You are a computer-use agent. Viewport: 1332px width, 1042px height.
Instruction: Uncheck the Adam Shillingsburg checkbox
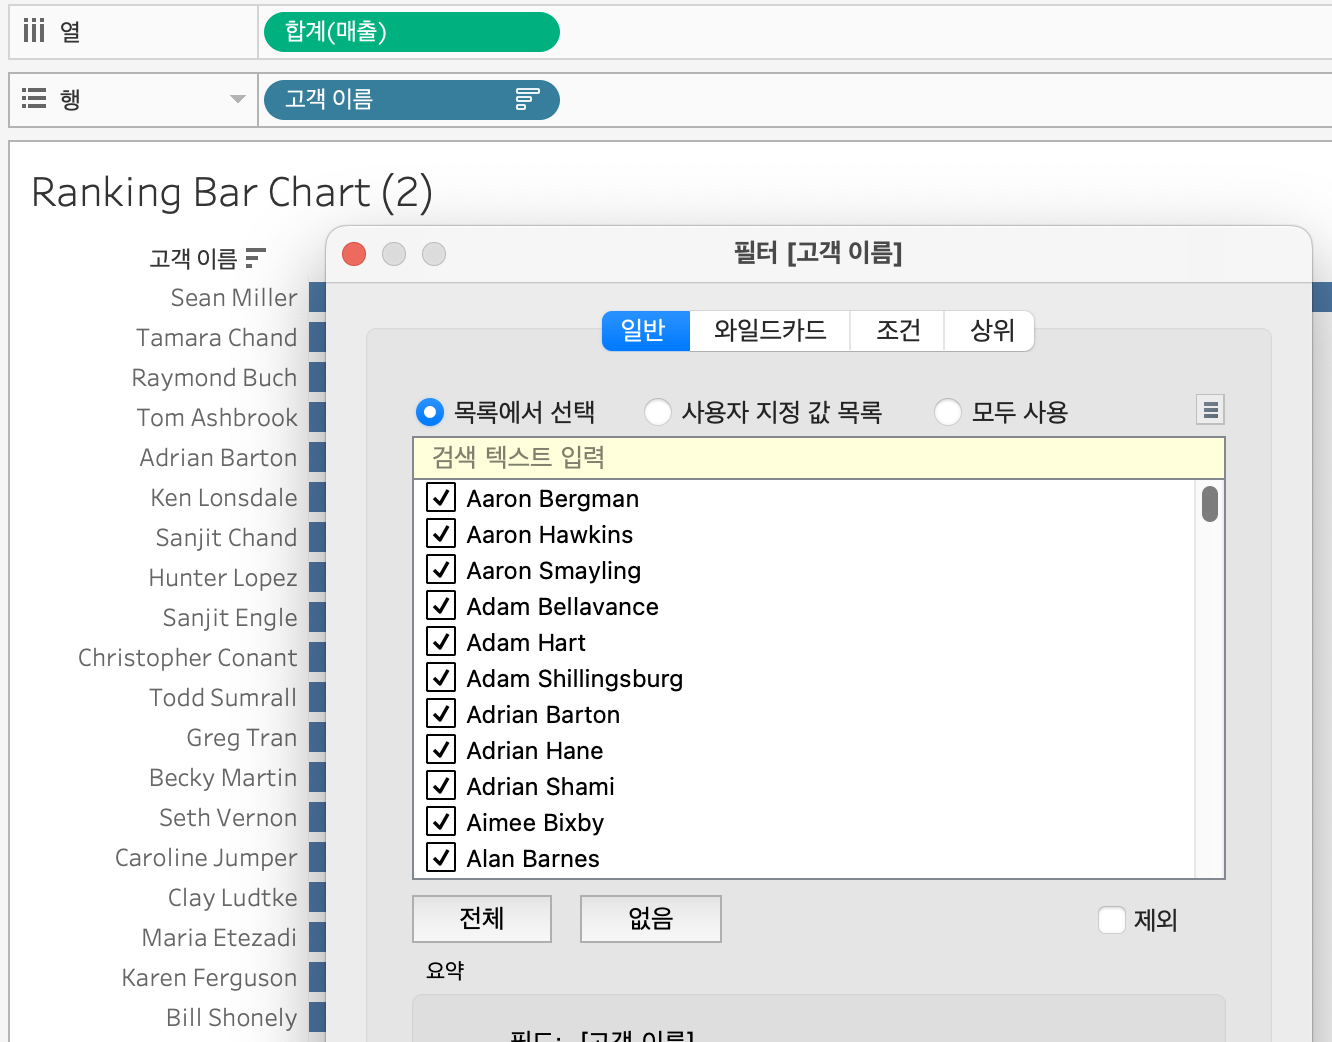441,677
